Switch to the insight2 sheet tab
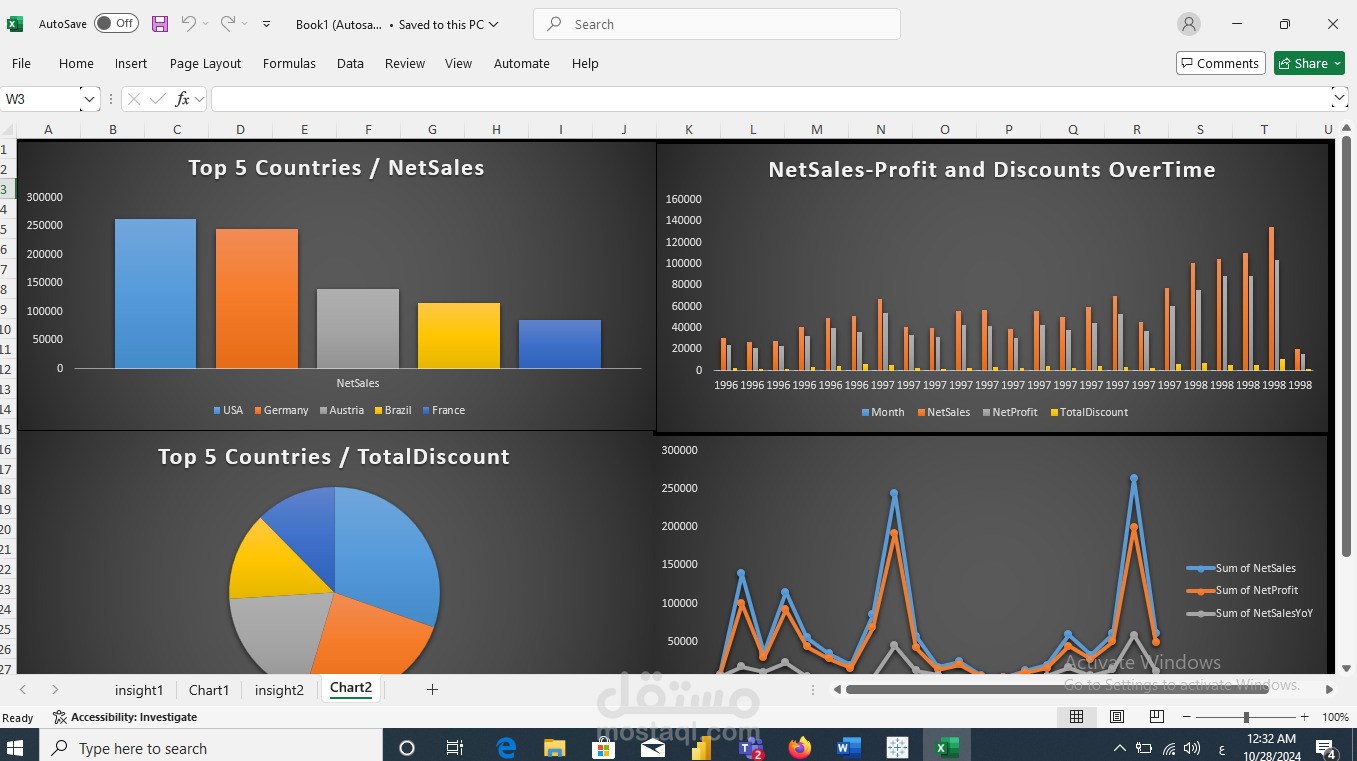Viewport: 1357px width, 761px height. pos(279,690)
